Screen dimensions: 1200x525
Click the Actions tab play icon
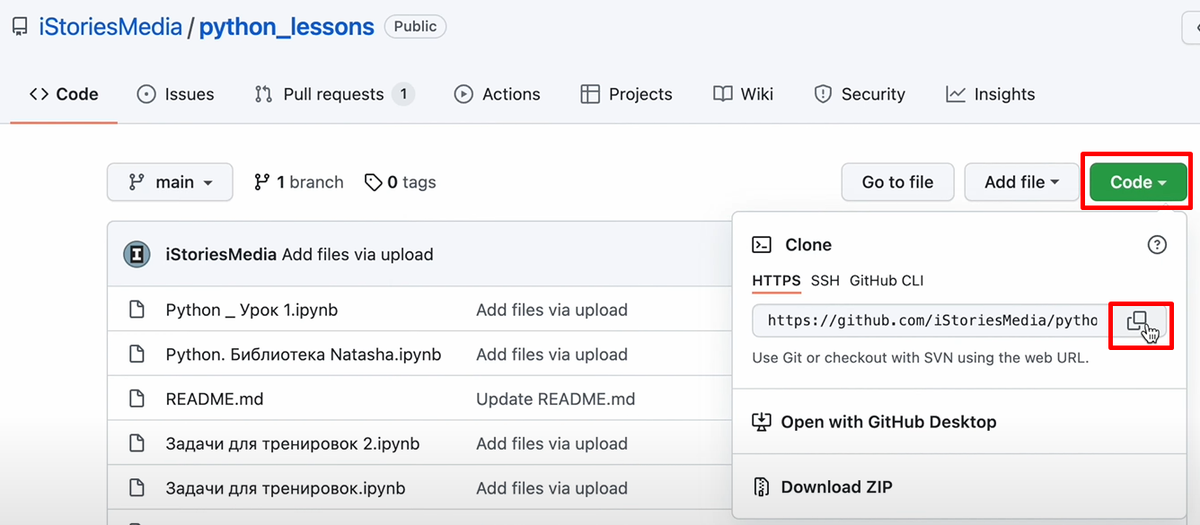pos(464,94)
